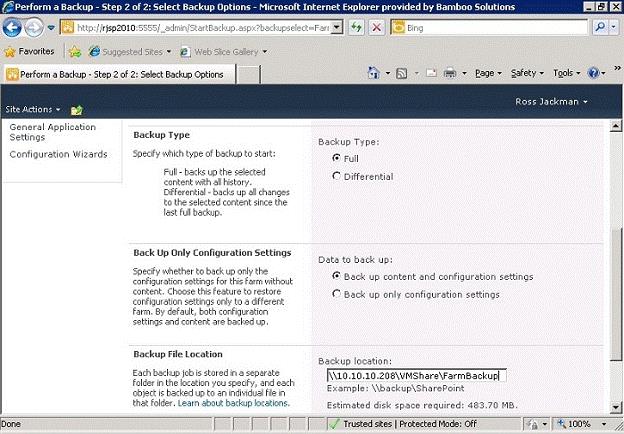The width and height of the screenshot is (624, 434).
Task: Open Learn about backup locations link
Action: tap(233, 403)
